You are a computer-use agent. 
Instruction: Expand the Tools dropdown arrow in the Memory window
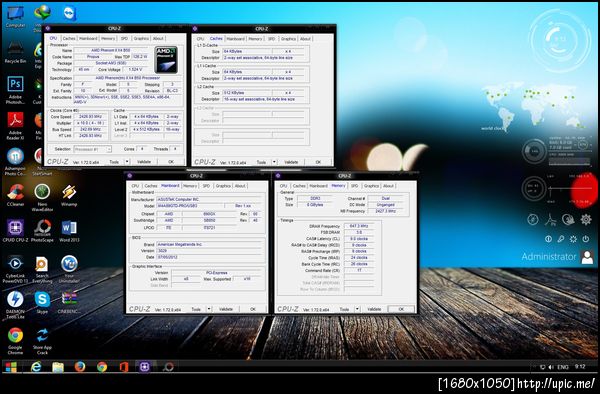[357, 309]
